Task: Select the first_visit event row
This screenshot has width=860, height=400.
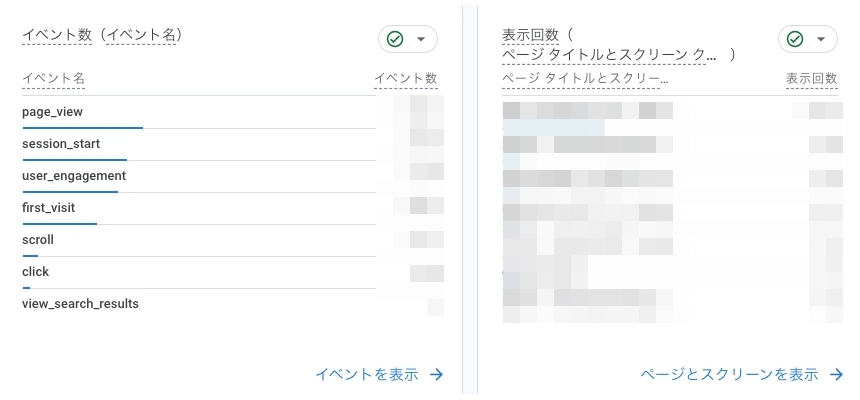Action: pos(233,208)
